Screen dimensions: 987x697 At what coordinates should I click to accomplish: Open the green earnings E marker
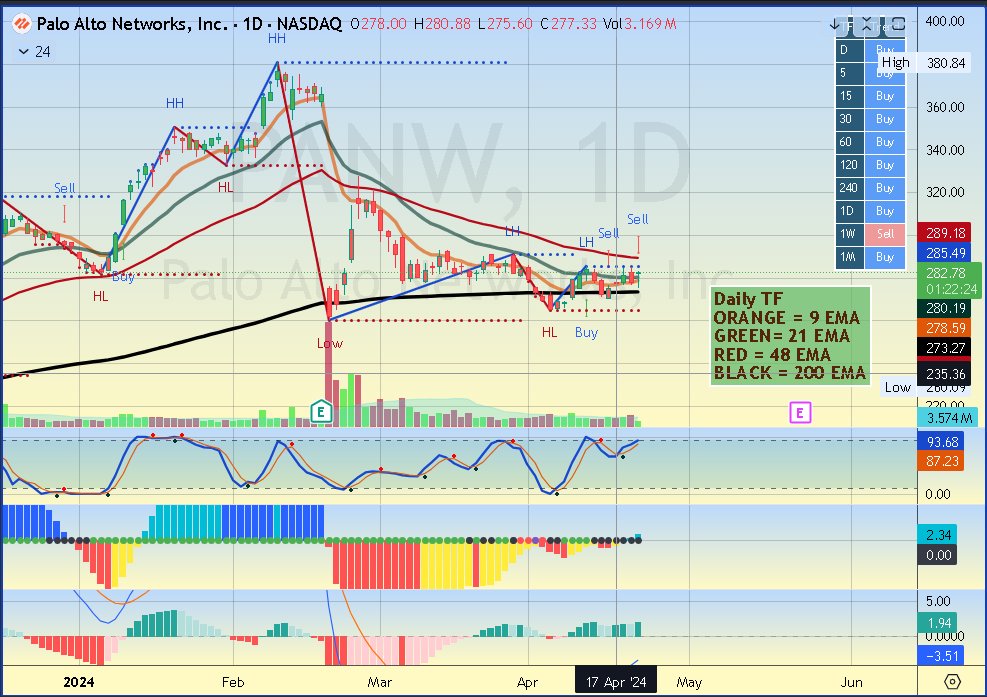pyautogui.click(x=321, y=412)
